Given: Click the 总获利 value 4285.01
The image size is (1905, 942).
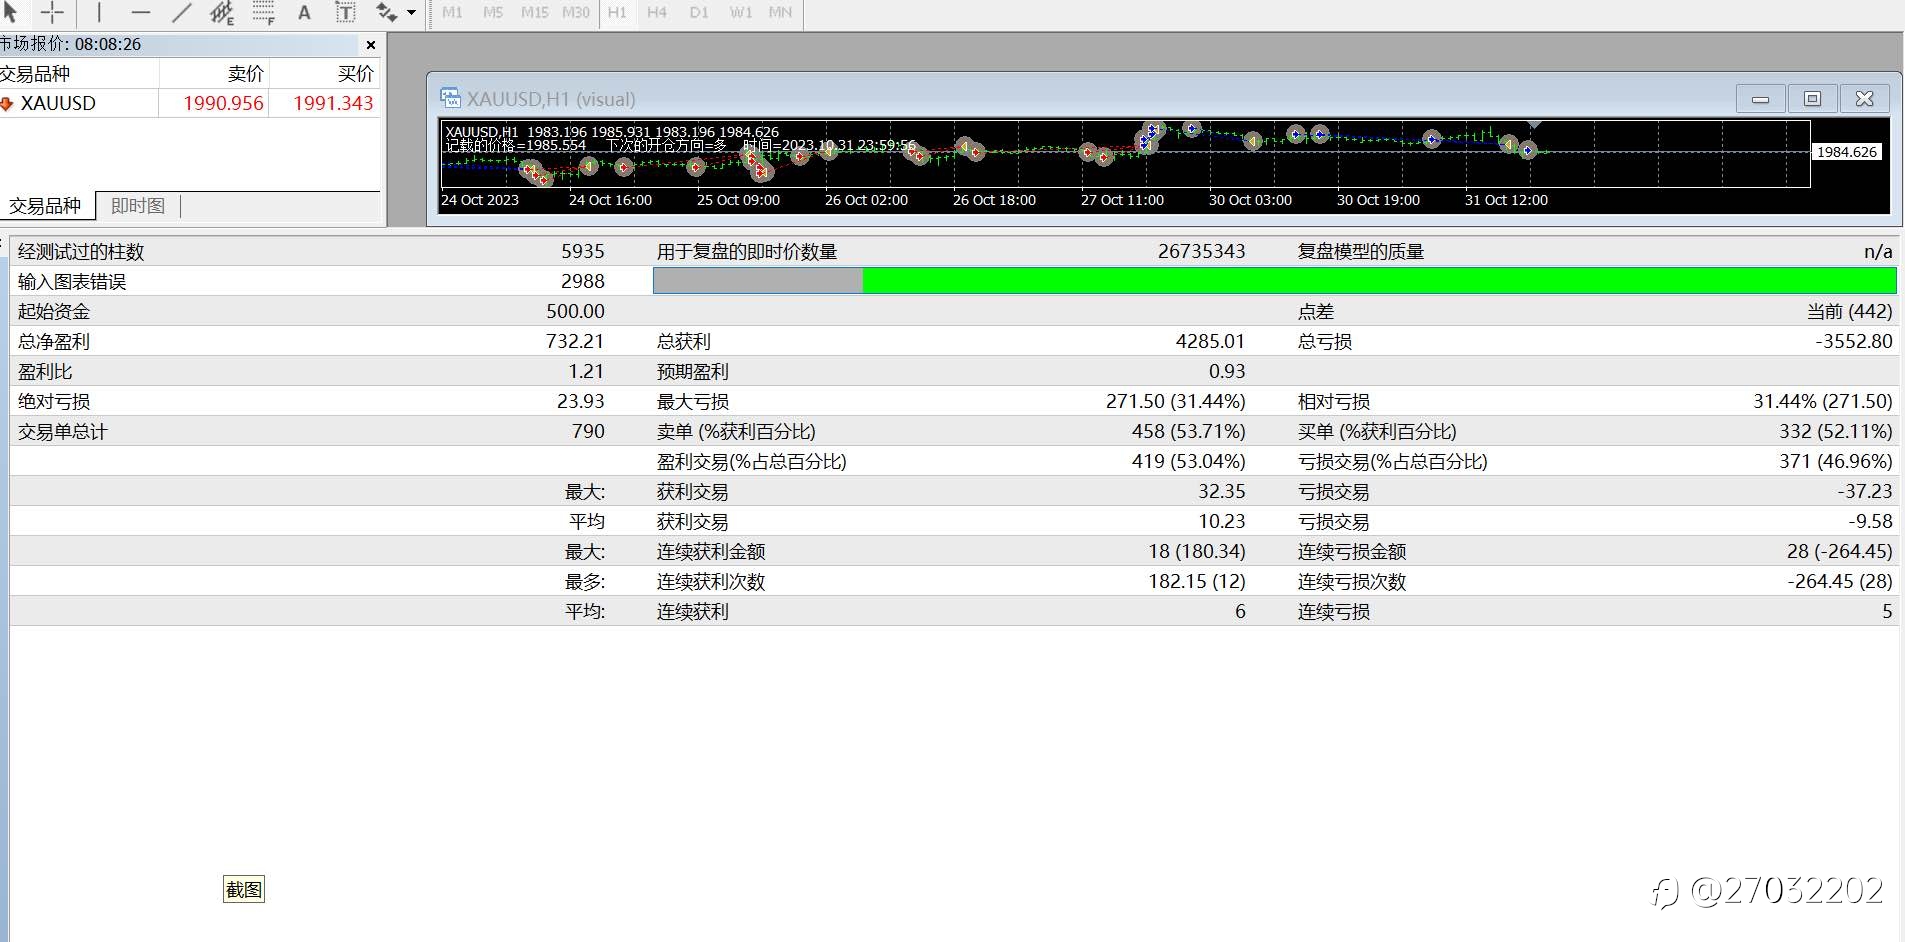Looking at the screenshot, I should pyautogui.click(x=1210, y=341).
